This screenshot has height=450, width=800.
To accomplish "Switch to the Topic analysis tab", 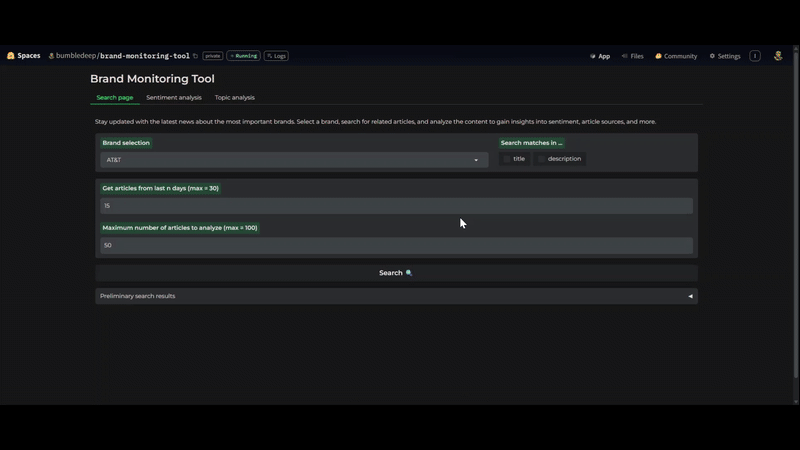I will 235,97.
